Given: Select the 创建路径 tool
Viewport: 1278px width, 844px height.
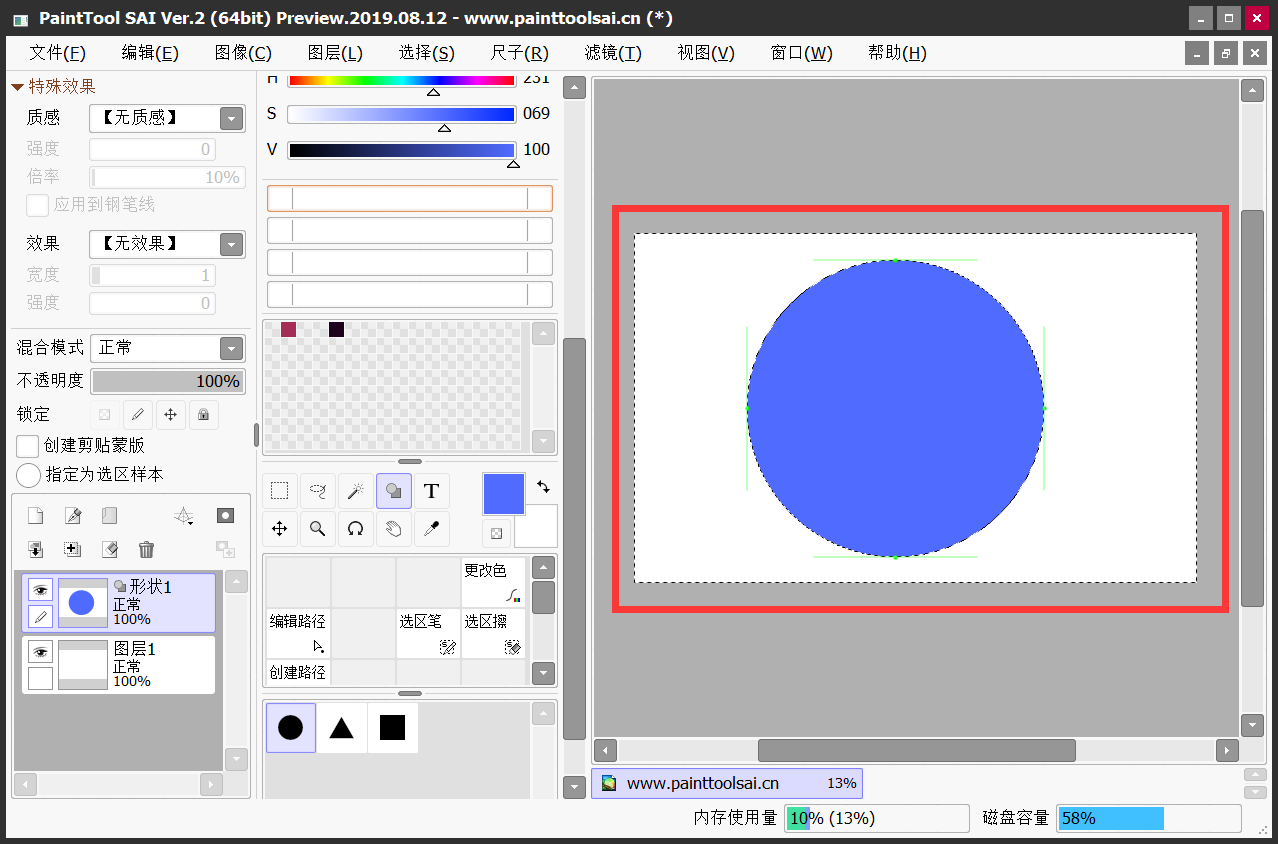Looking at the screenshot, I should (298, 672).
